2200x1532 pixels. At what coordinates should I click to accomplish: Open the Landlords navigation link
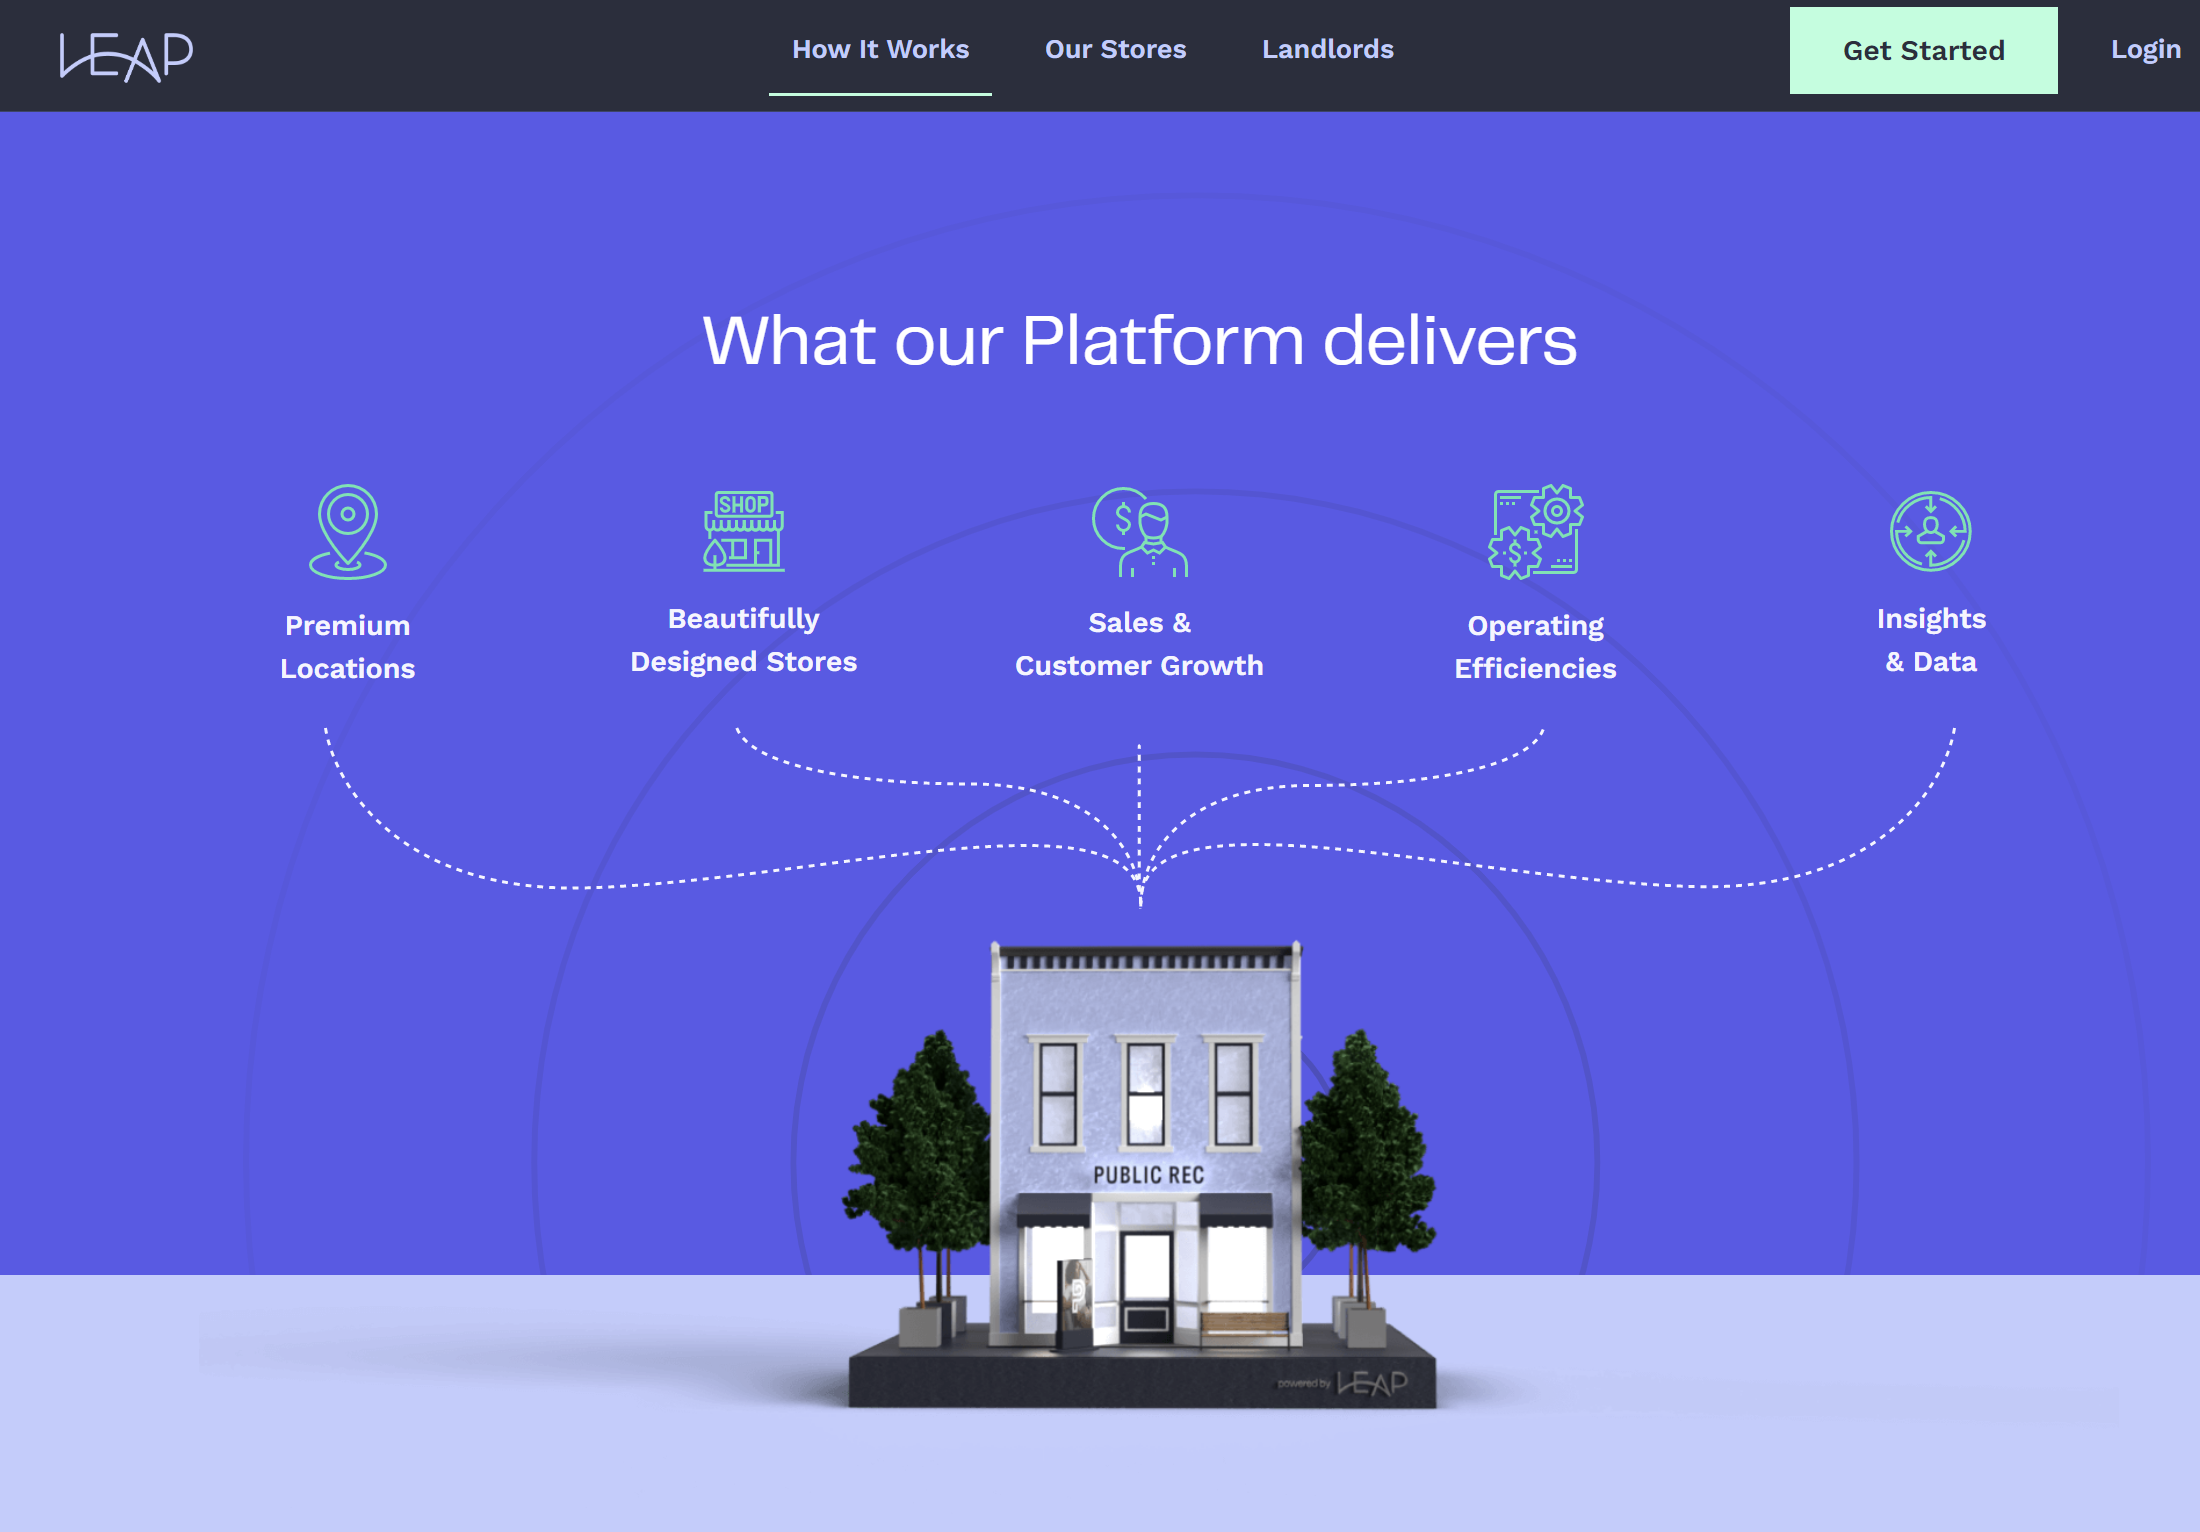[x=1327, y=49]
